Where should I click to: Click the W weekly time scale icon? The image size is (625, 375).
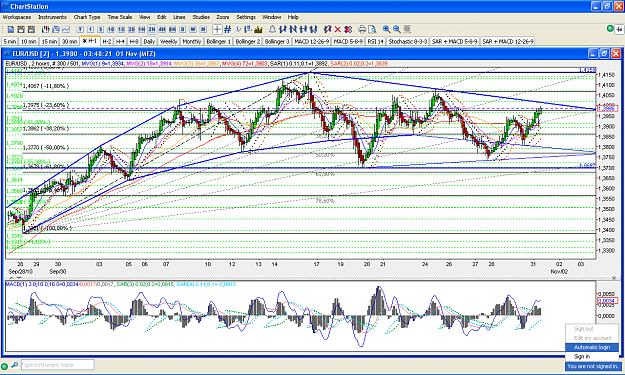pyautogui.click(x=193, y=29)
